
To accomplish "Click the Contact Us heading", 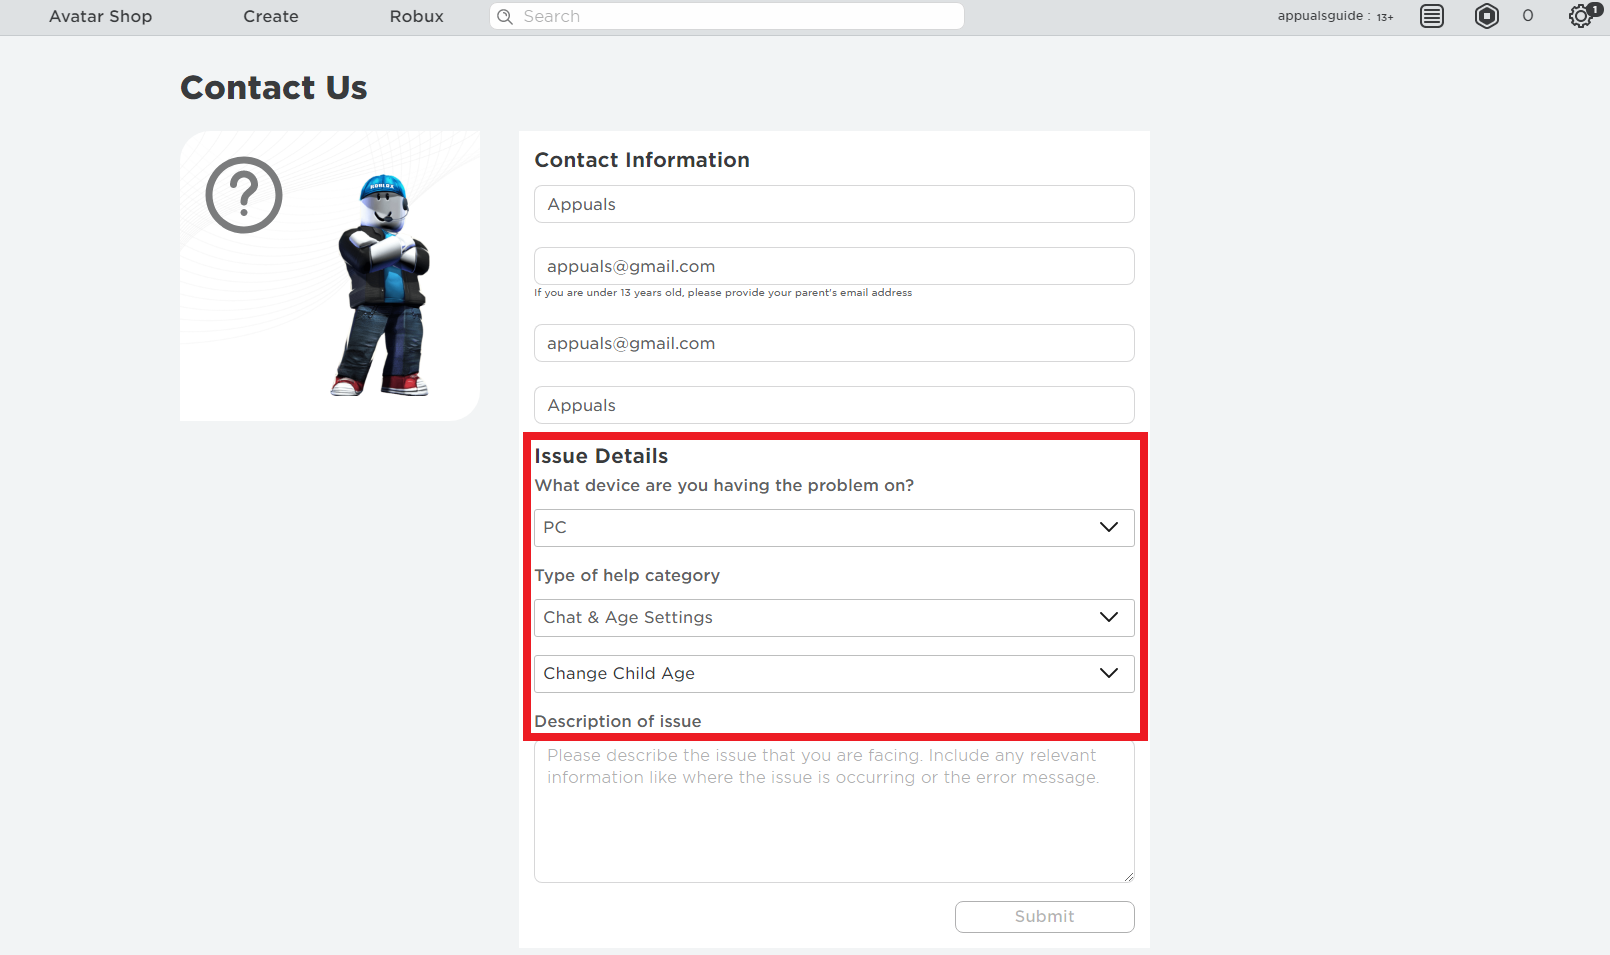I will point(274,88).
